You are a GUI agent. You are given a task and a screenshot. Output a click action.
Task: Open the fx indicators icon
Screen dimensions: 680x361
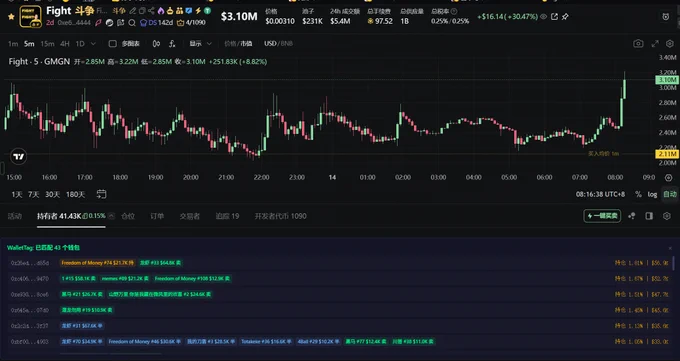[x=172, y=44]
